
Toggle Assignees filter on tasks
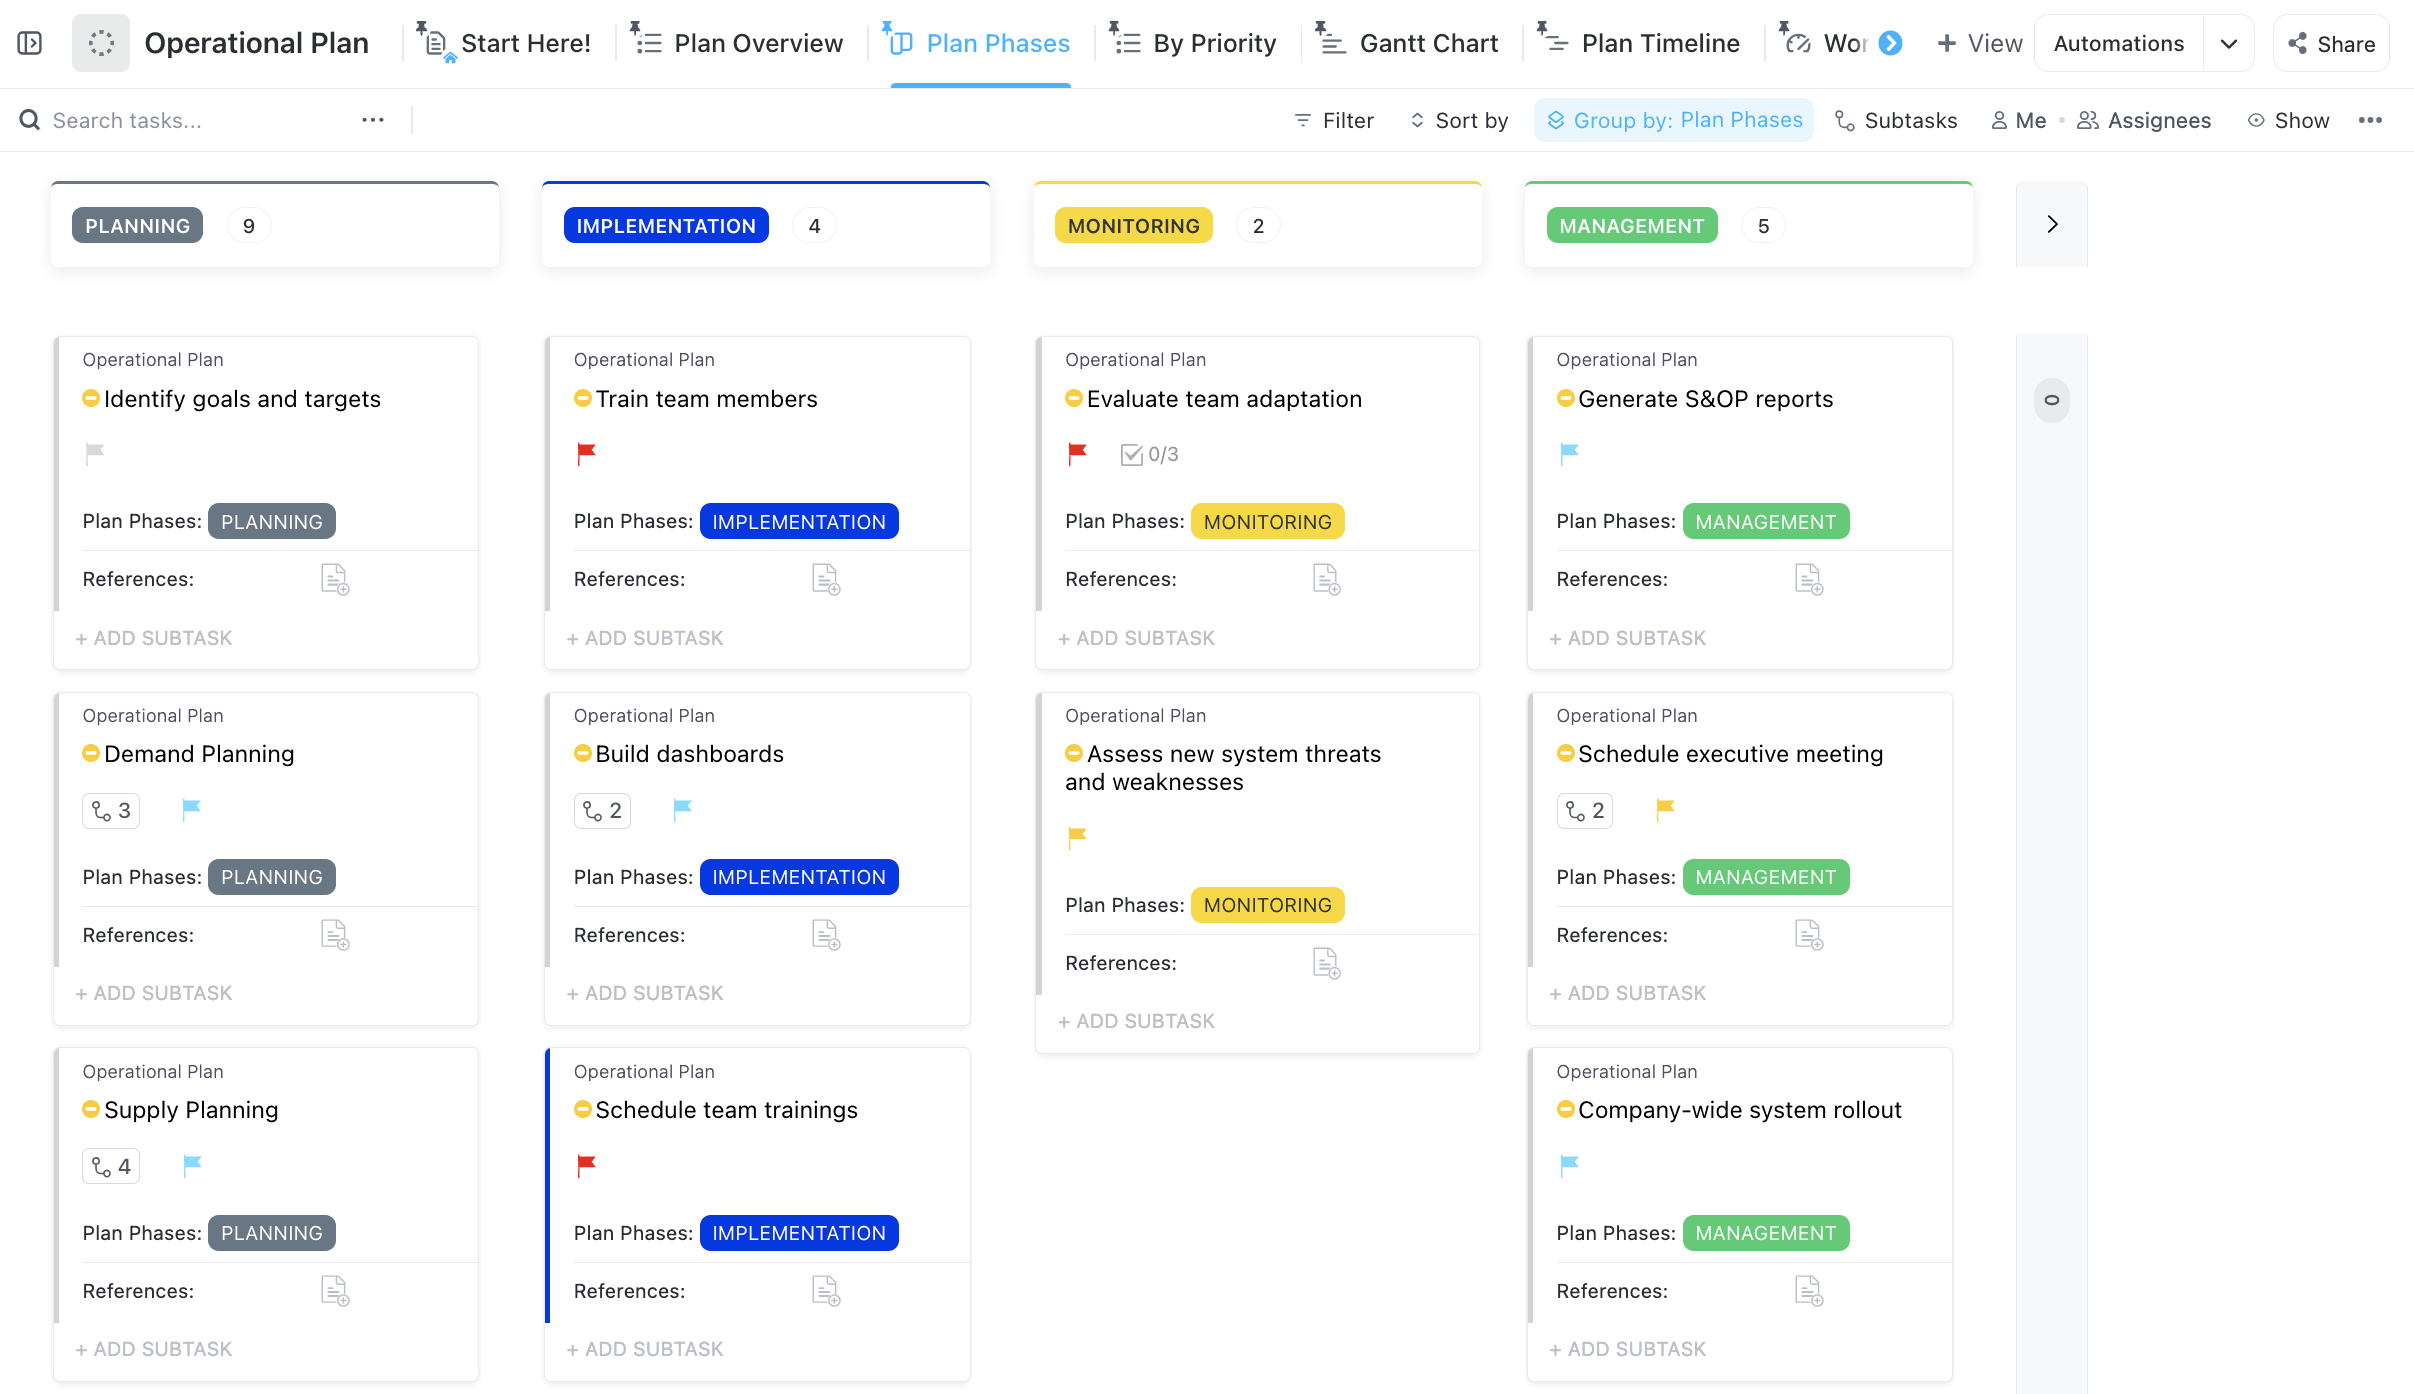[2145, 119]
